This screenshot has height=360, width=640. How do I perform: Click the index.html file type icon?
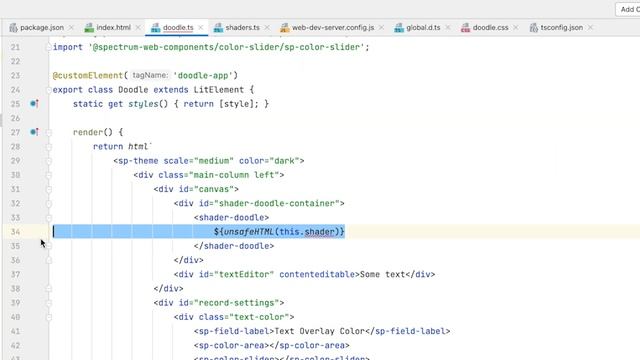[x=89, y=27]
